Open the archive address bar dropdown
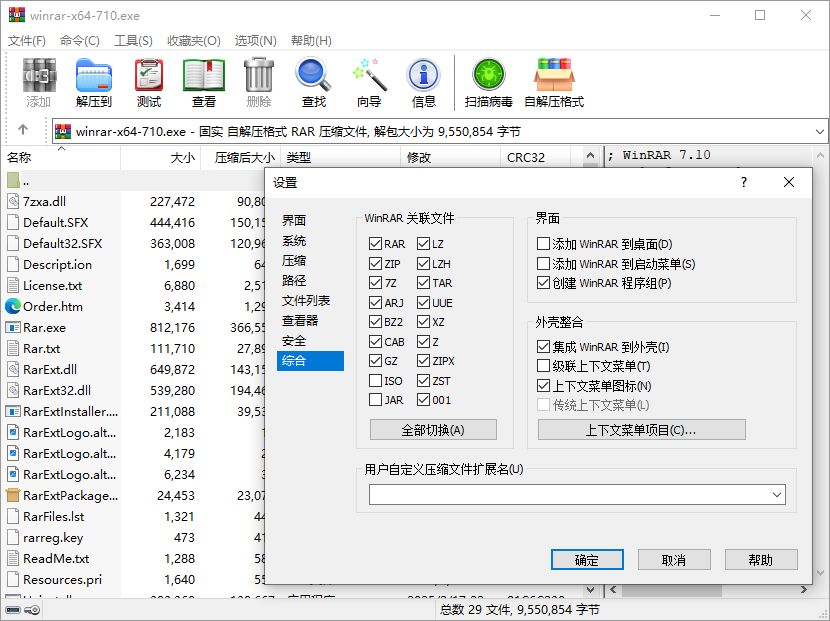 (819, 131)
